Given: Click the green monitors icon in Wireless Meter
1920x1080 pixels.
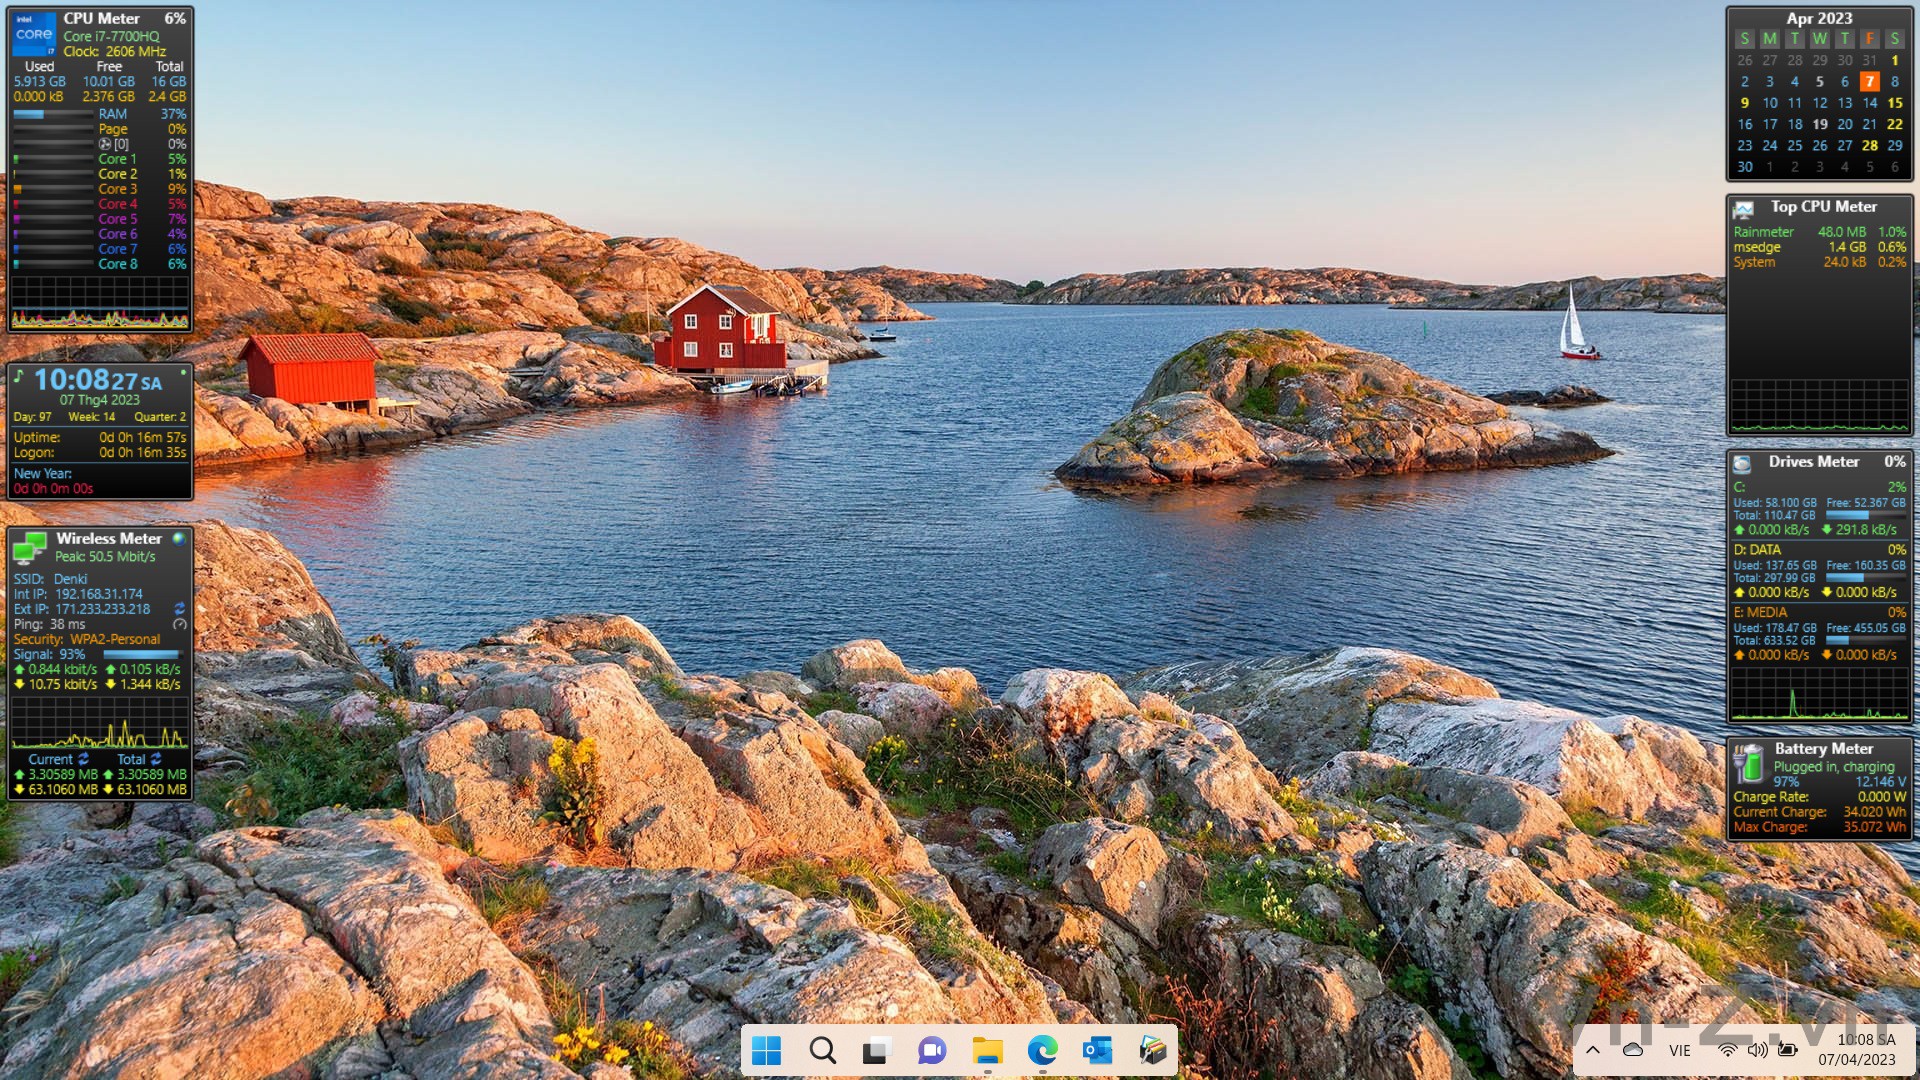Looking at the screenshot, I should (x=29, y=547).
